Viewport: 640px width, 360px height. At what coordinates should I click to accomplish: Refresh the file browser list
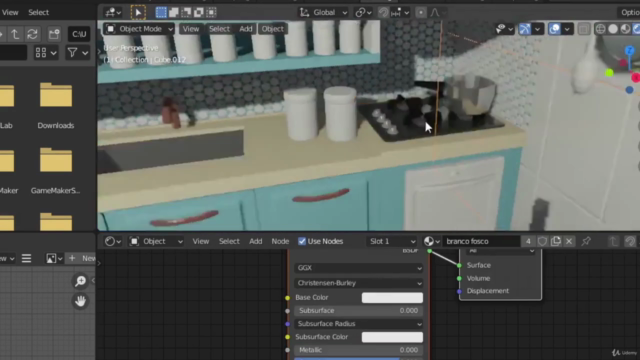click(33, 34)
